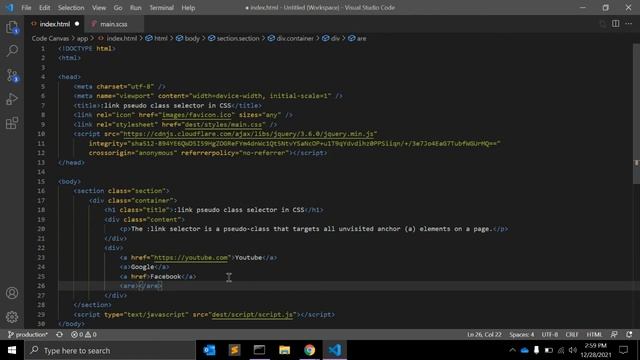Viewport: 640px width, 360px height.
Task: Launch Outlook from the taskbar
Action: pyautogui.click(x=209, y=350)
